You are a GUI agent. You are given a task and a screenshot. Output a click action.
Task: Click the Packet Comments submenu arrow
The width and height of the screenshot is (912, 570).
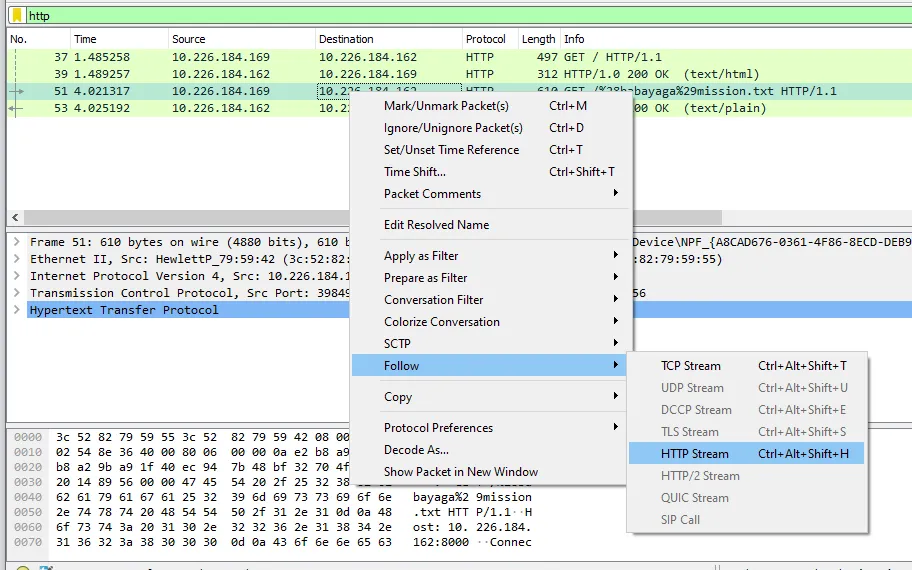pyautogui.click(x=615, y=193)
